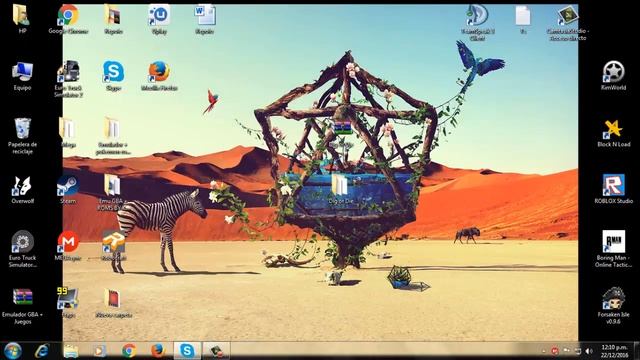Open Windows Media Player from the taskbar

click(x=99, y=351)
